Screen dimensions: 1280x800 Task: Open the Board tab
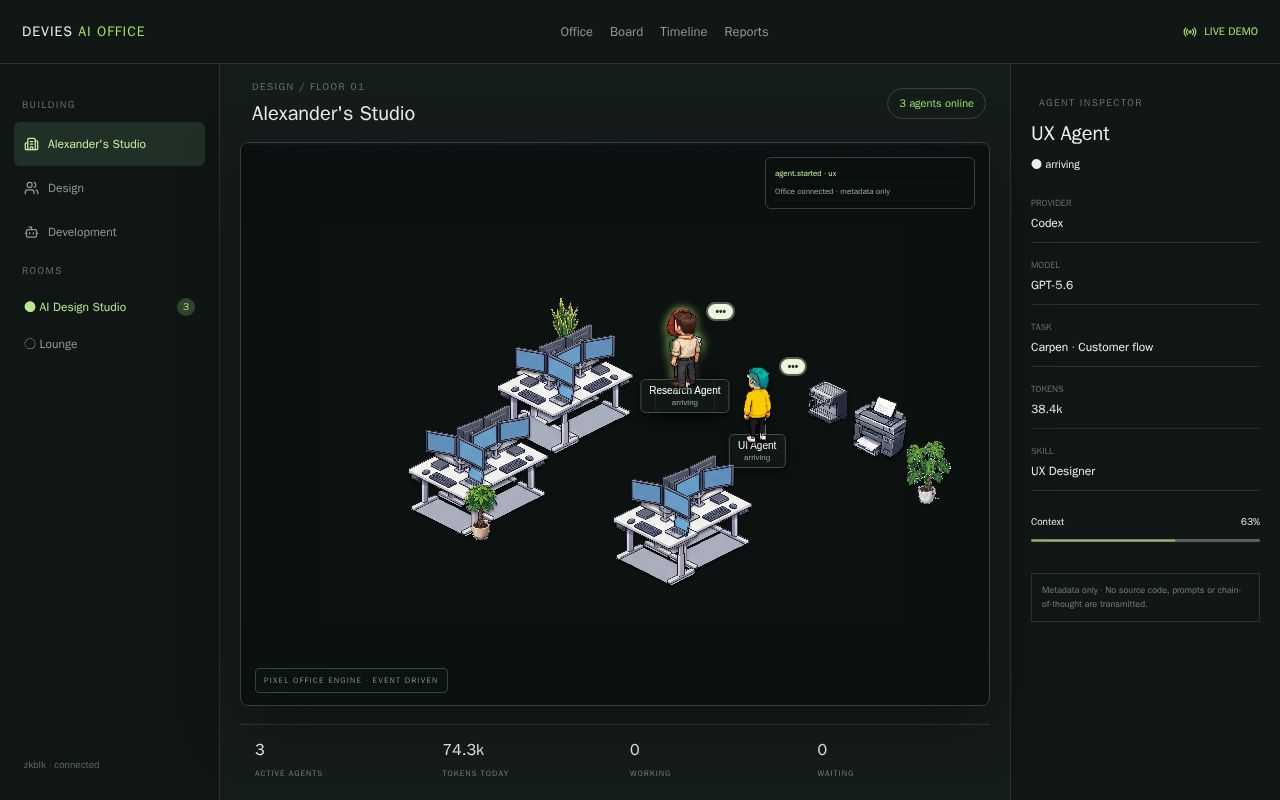click(626, 32)
